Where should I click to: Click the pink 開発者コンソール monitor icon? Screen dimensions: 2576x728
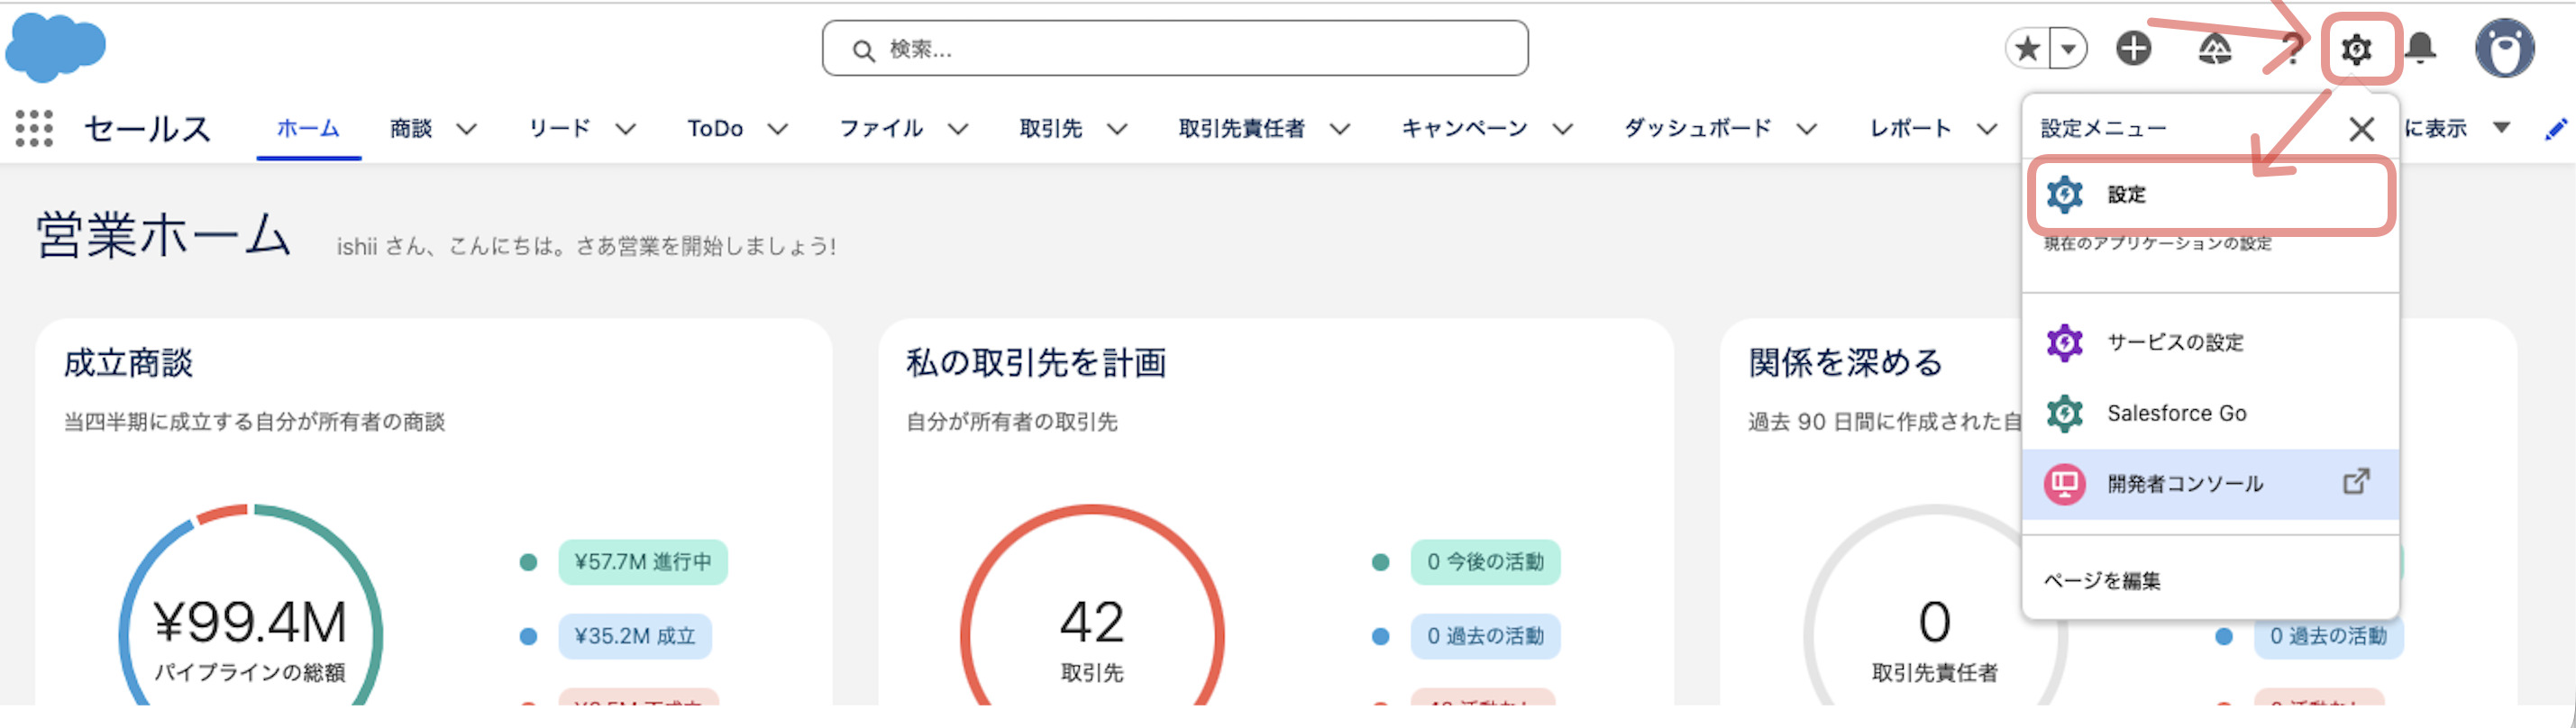(x=2064, y=484)
